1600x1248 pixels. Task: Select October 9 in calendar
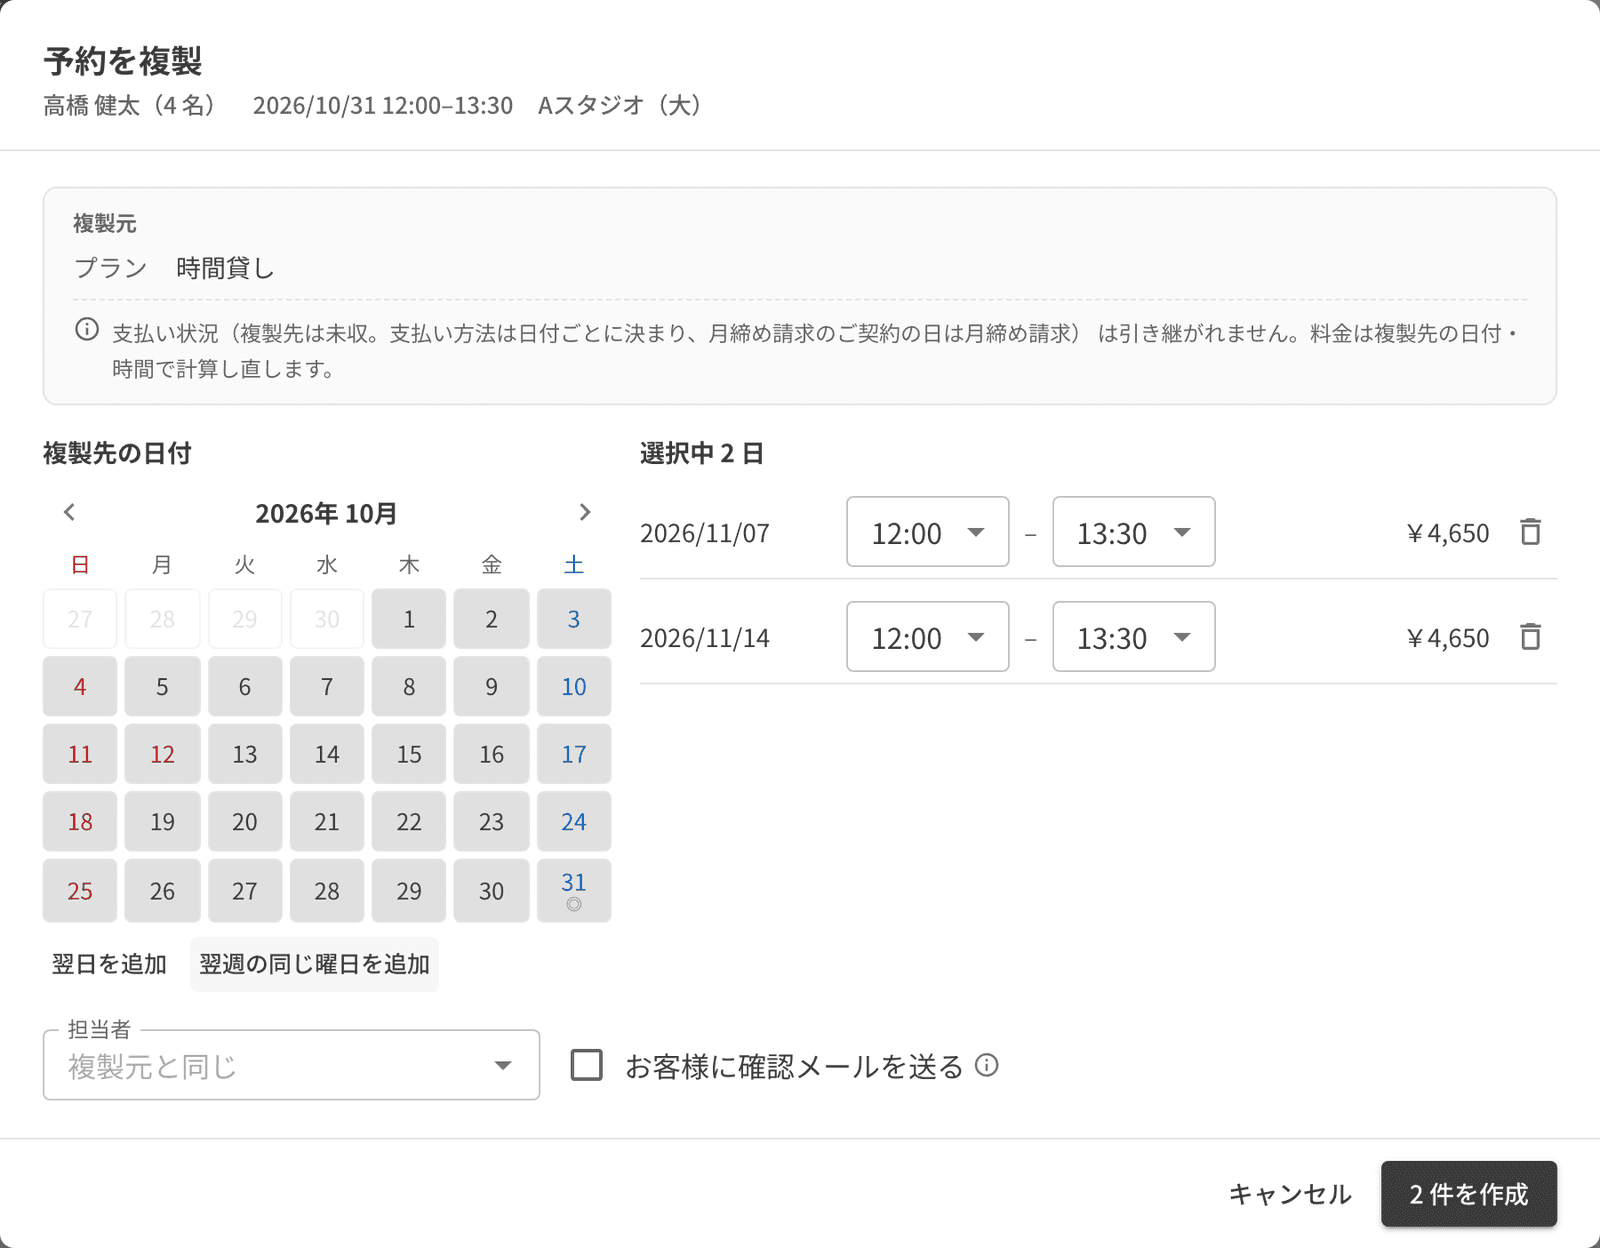coord(491,687)
